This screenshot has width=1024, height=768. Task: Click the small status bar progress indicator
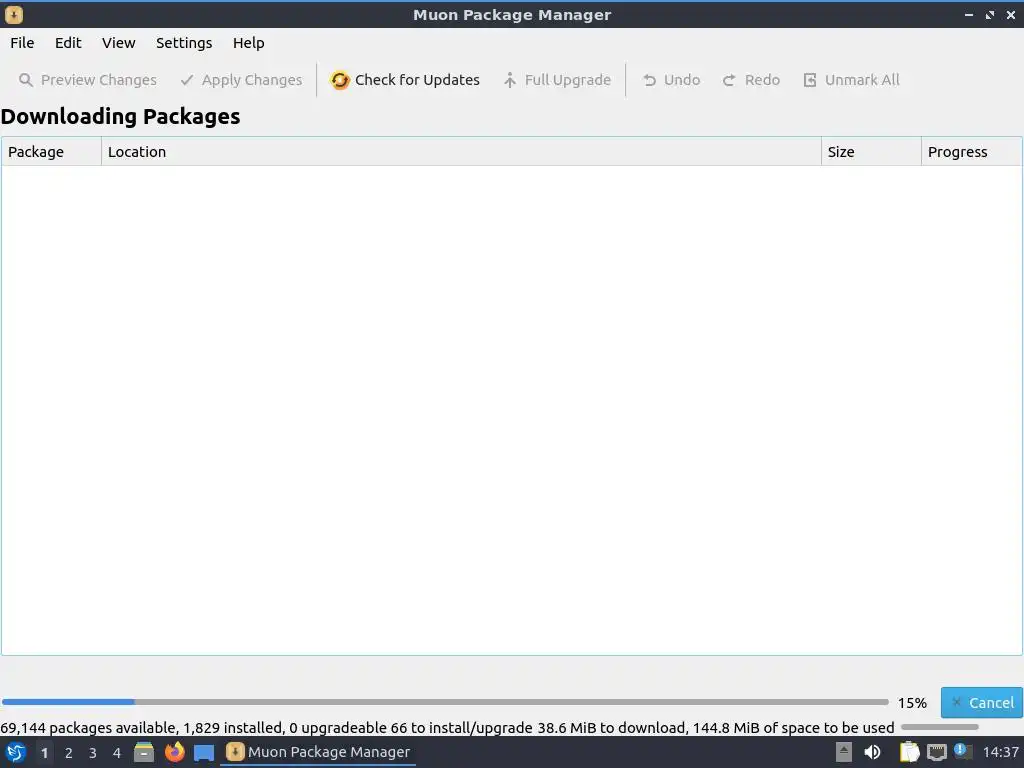point(939,727)
